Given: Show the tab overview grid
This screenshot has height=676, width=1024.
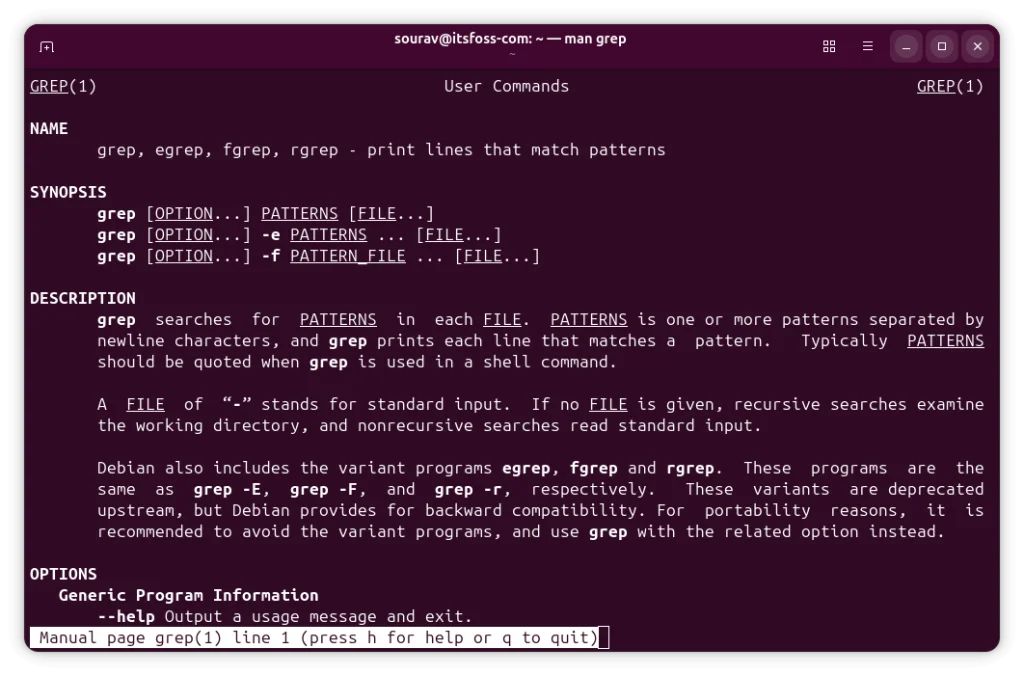Looking at the screenshot, I should click(x=828, y=46).
